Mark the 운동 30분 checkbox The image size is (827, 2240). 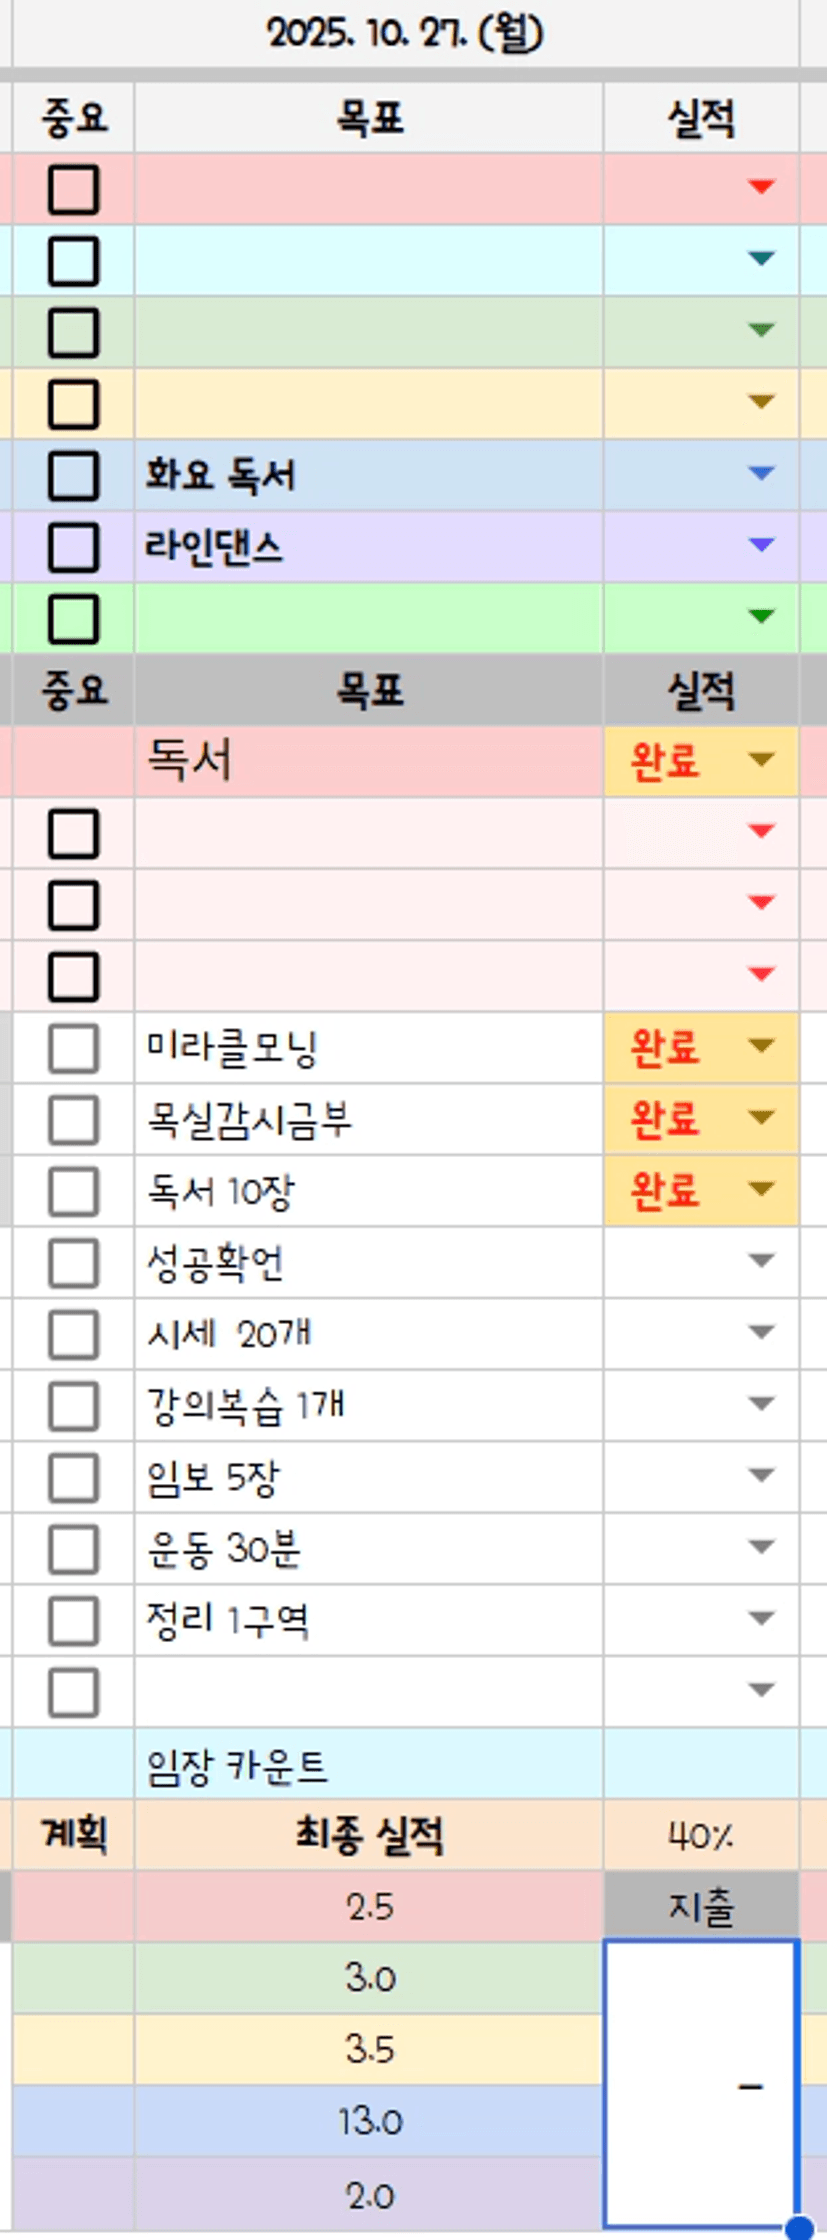pos(73,1549)
